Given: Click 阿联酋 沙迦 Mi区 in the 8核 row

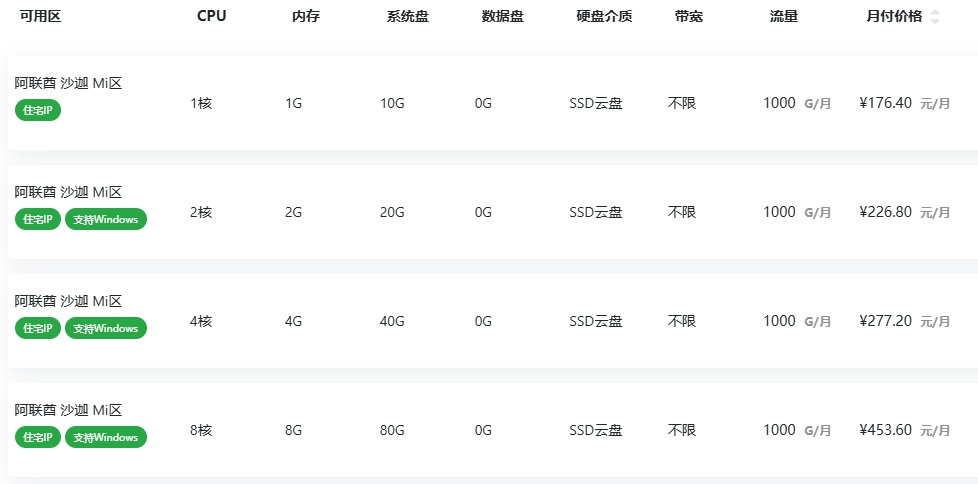Looking at the screenshot, I should point(69,410).
